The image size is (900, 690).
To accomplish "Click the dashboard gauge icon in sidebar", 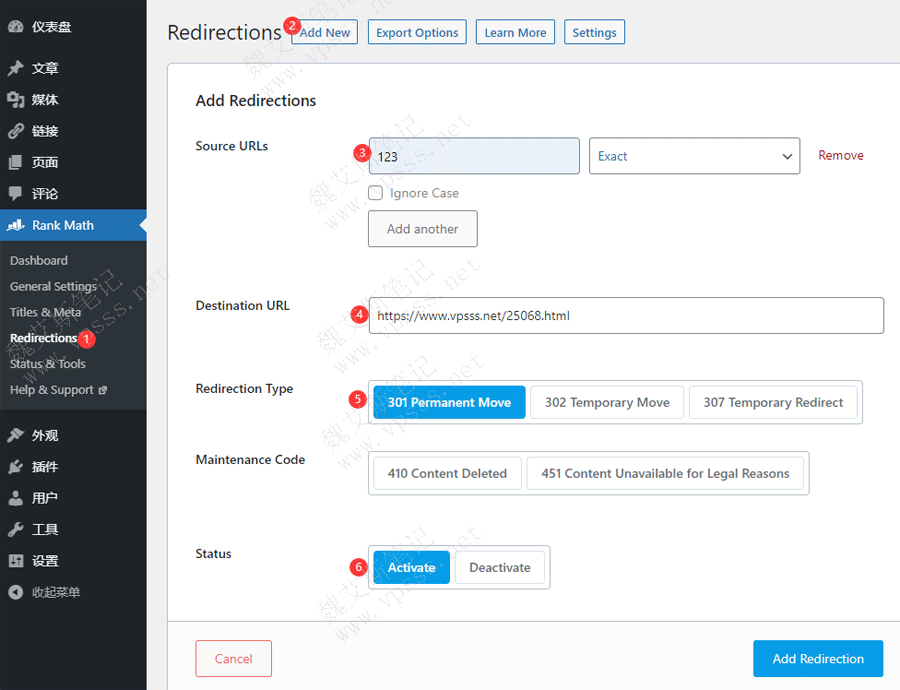I will click(15, 27).
